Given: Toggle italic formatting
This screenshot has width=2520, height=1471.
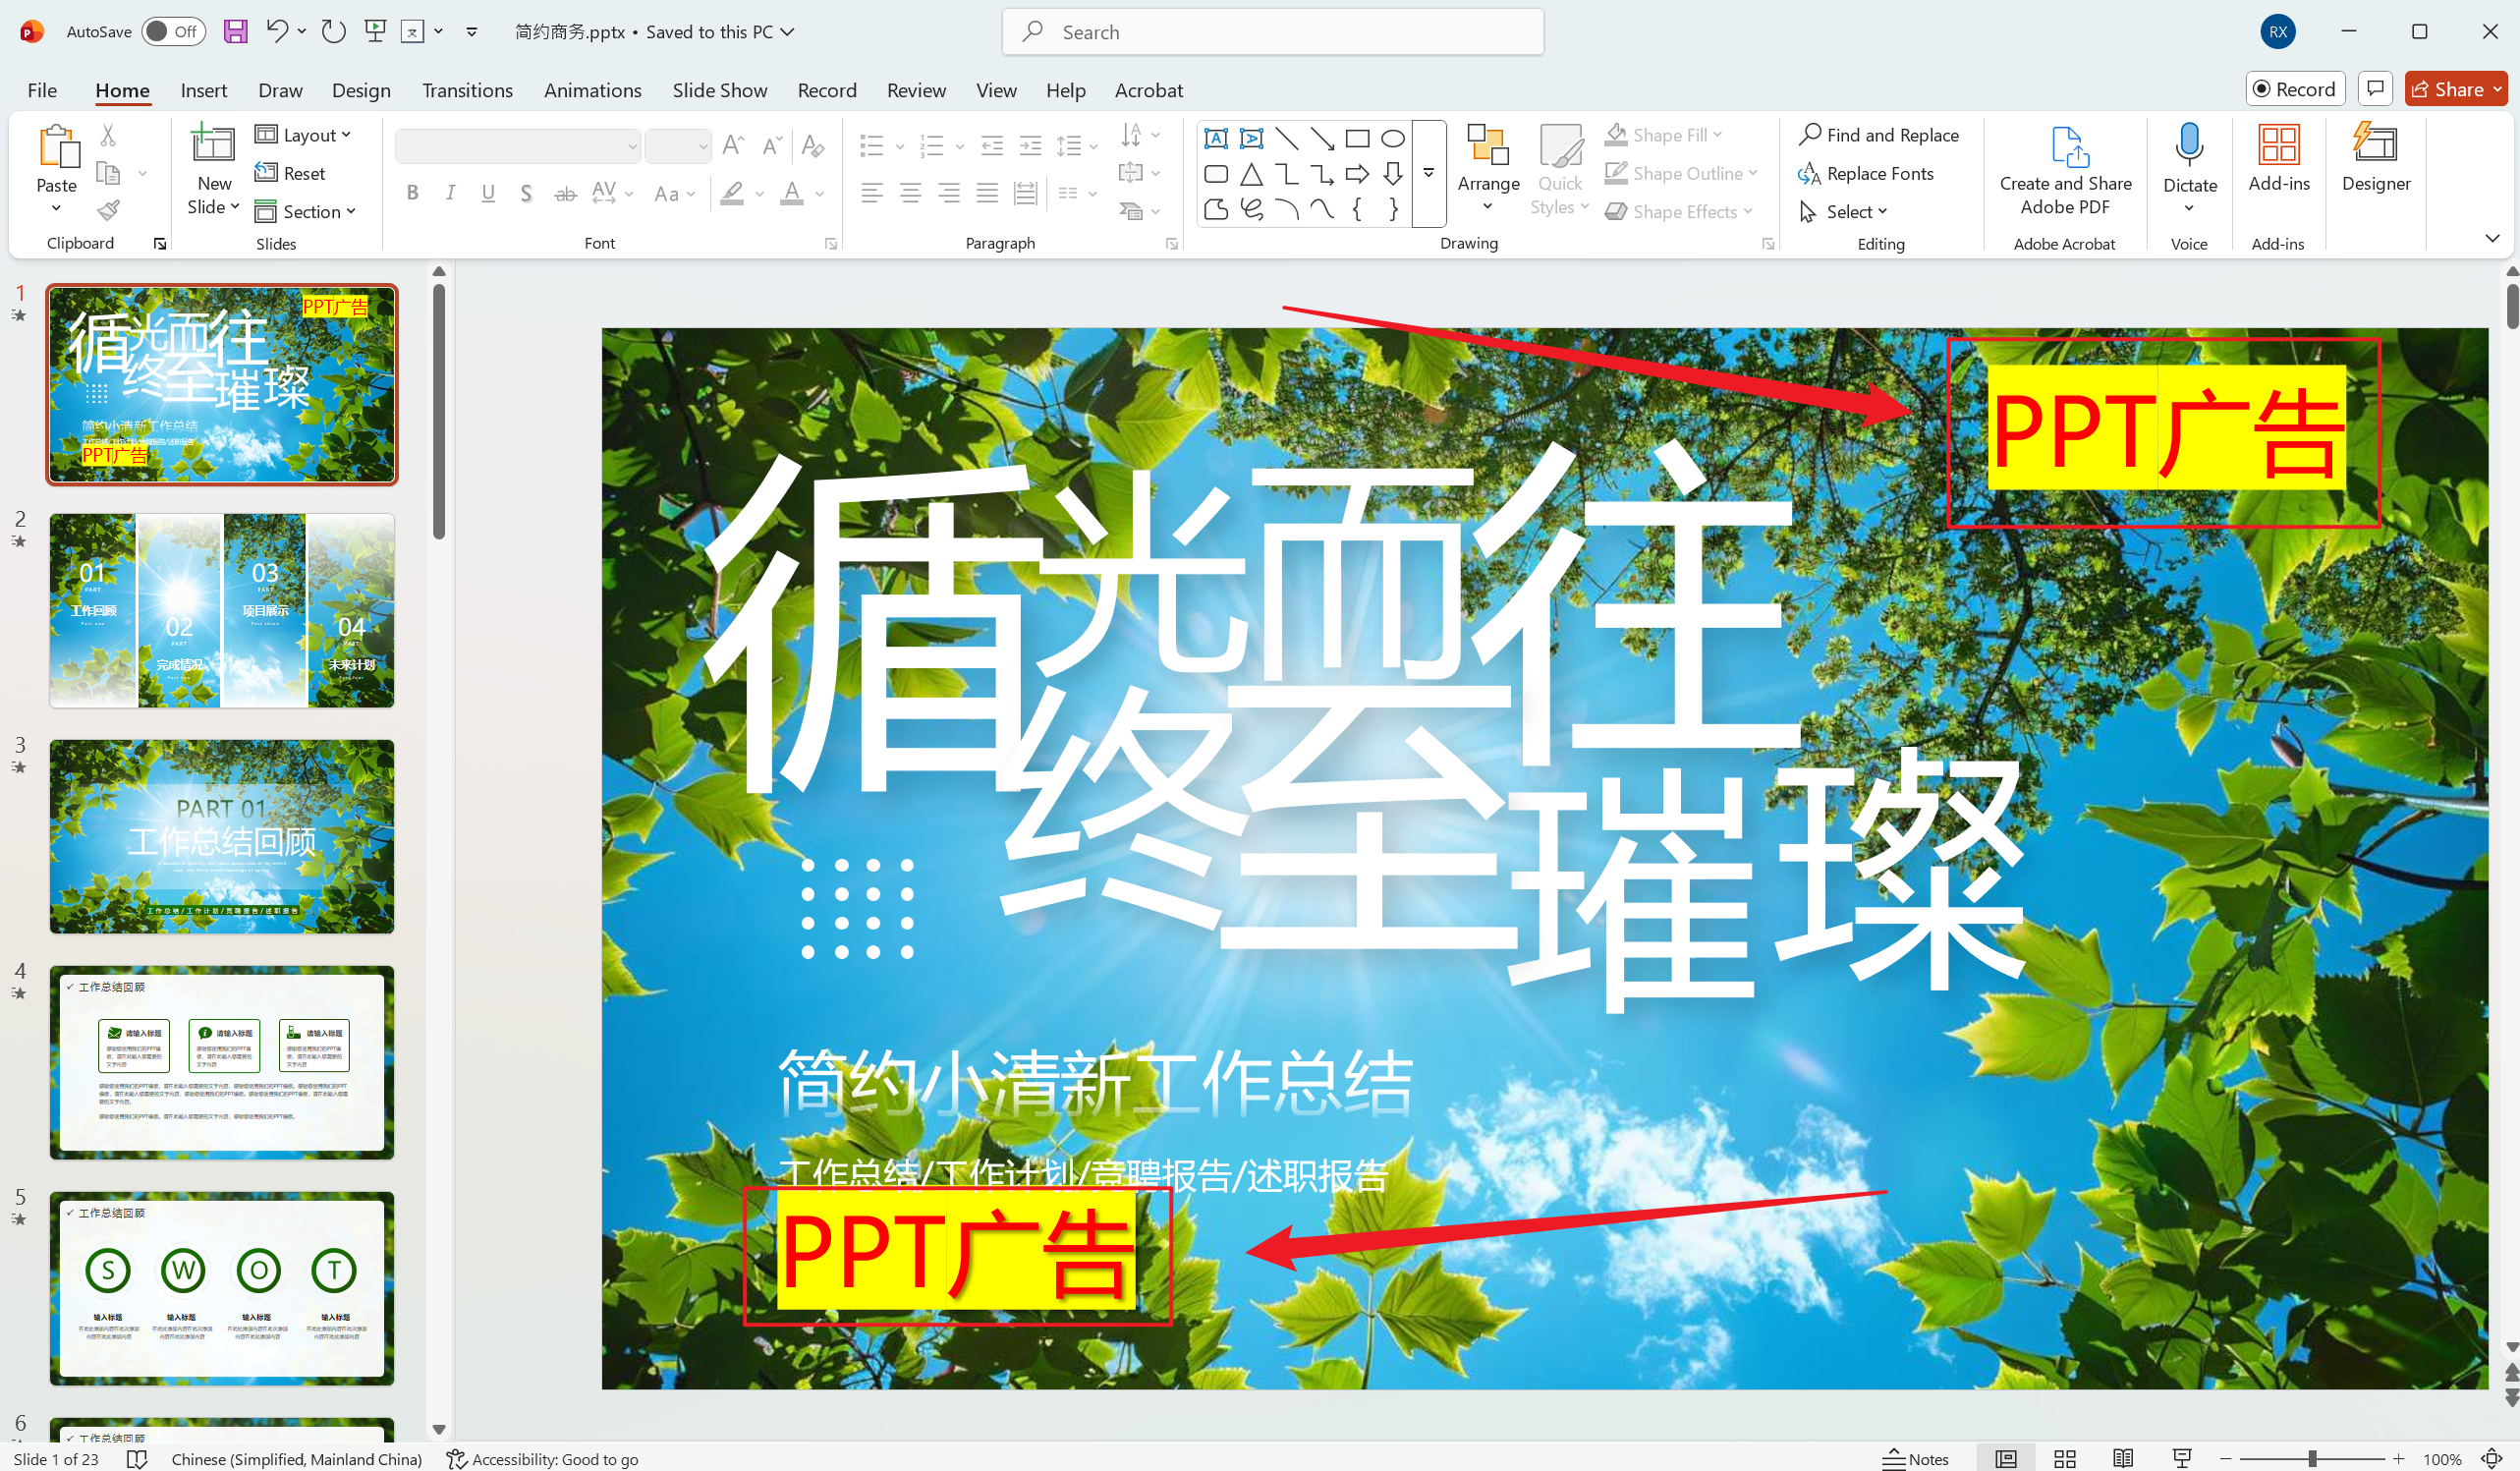Looking at the screenshot, I should coord(450,193).
